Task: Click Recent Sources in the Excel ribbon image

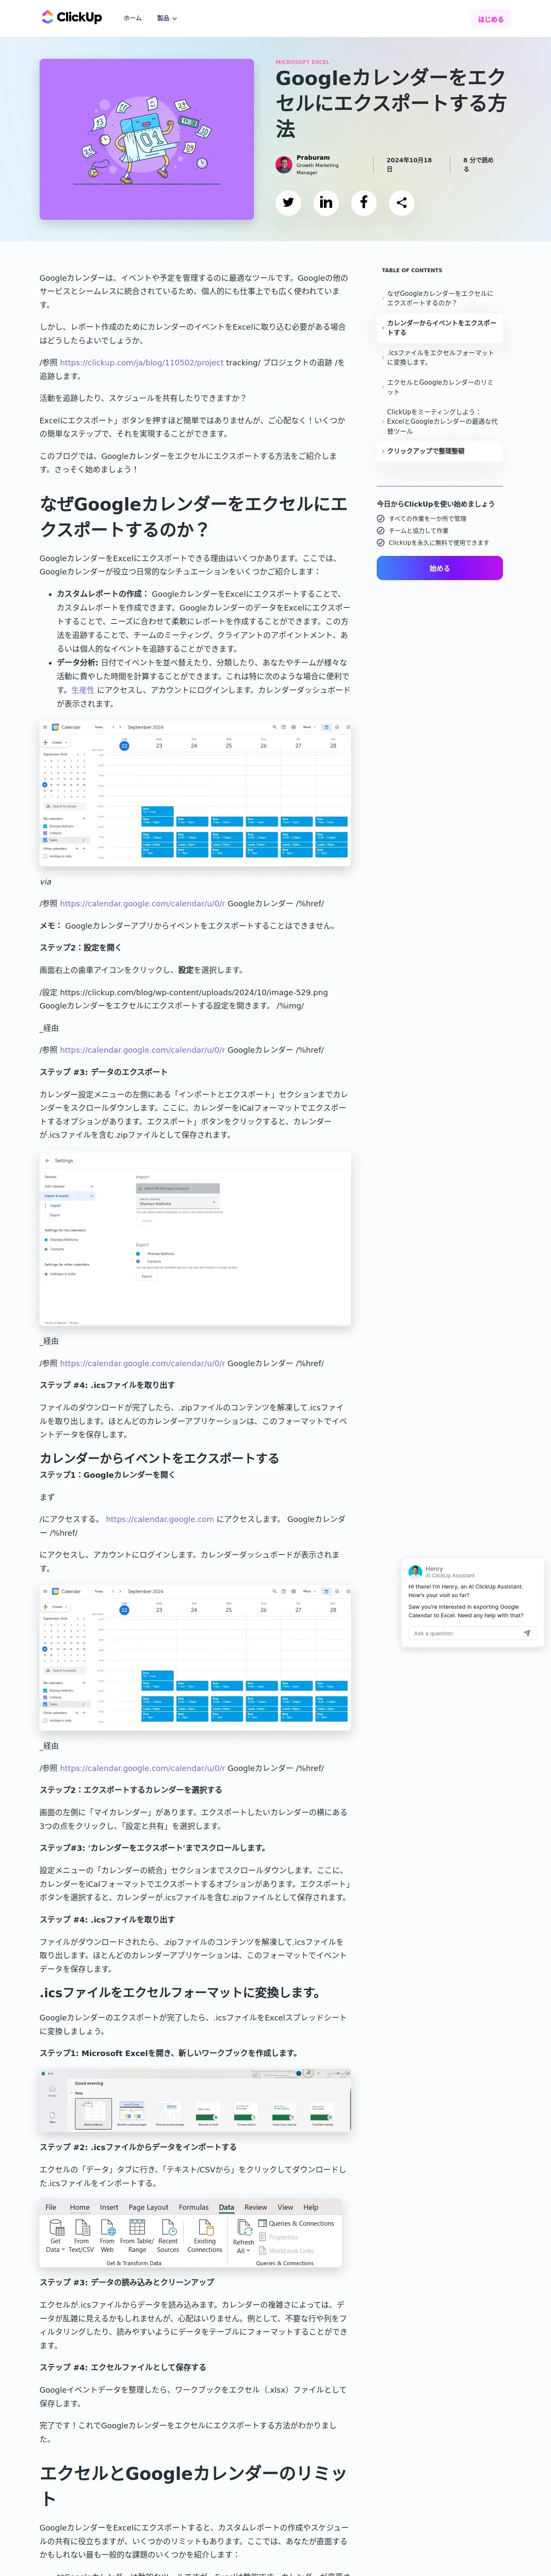Action: point(168,2236)
